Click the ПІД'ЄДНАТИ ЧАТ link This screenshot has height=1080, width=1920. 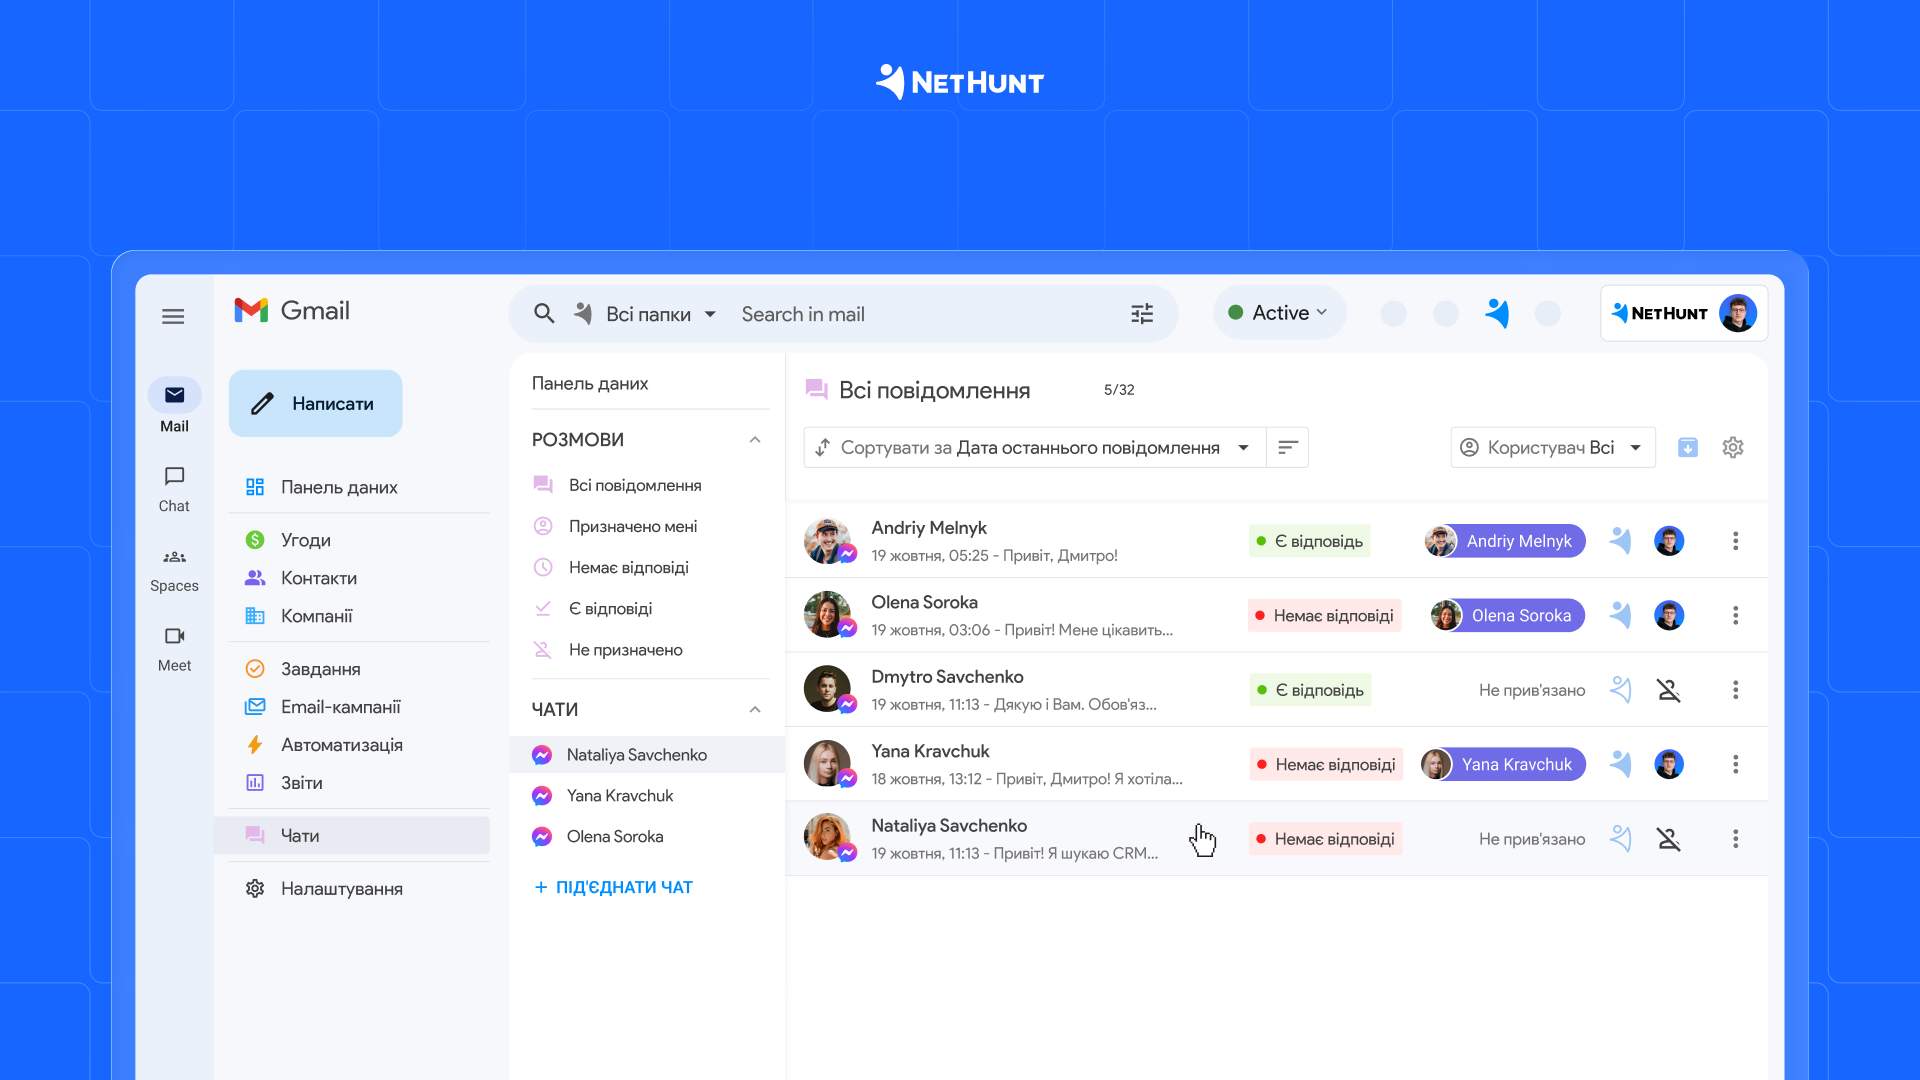[x=613, y=887]
